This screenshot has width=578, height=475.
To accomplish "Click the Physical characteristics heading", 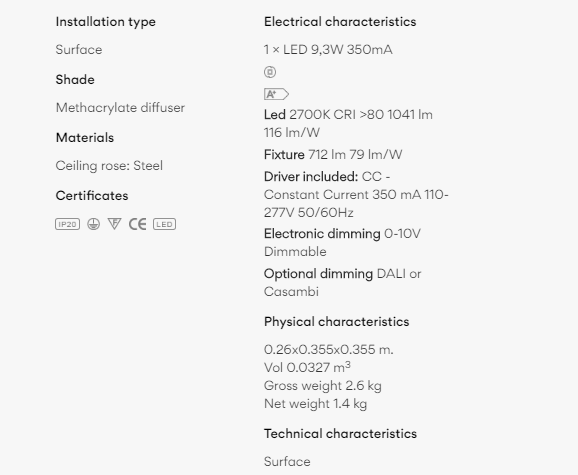I will (x=337, y=322).
